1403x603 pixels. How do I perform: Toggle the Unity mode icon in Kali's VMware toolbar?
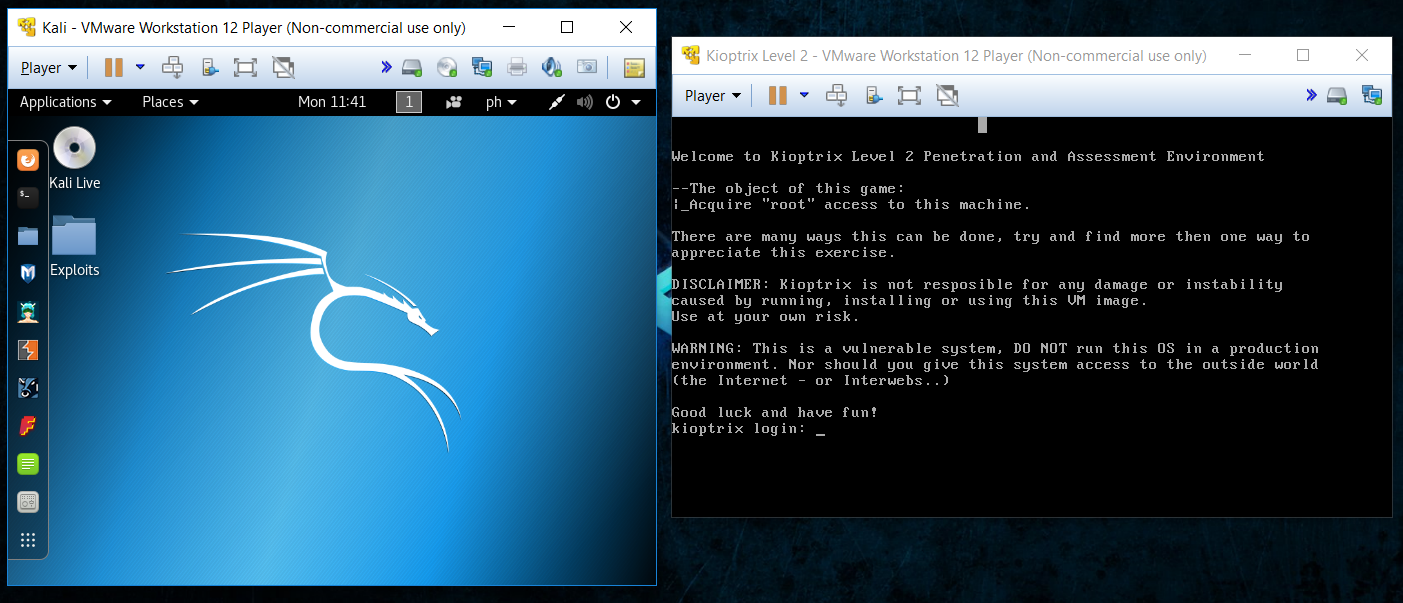click(283, 67)
